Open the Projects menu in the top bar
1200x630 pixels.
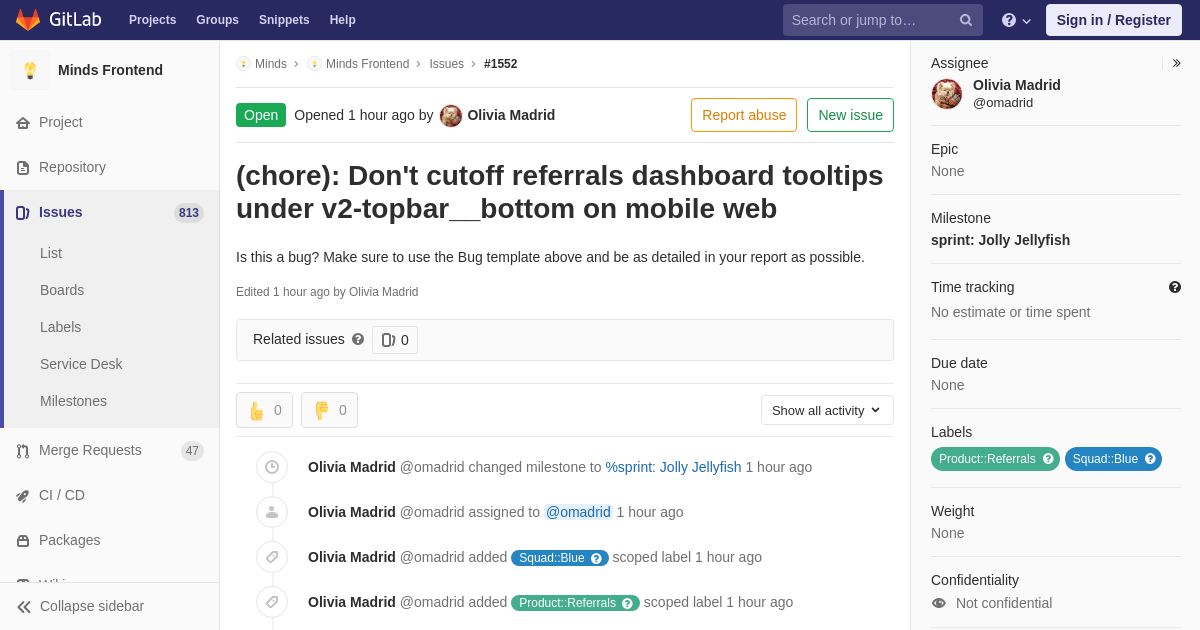coord(152,20)
